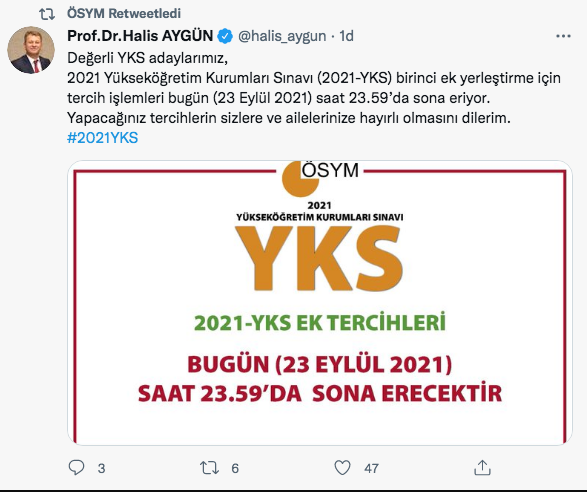Click the reply count of 3
The height and width of the screenshot is (492, 587).
[101, 468]
